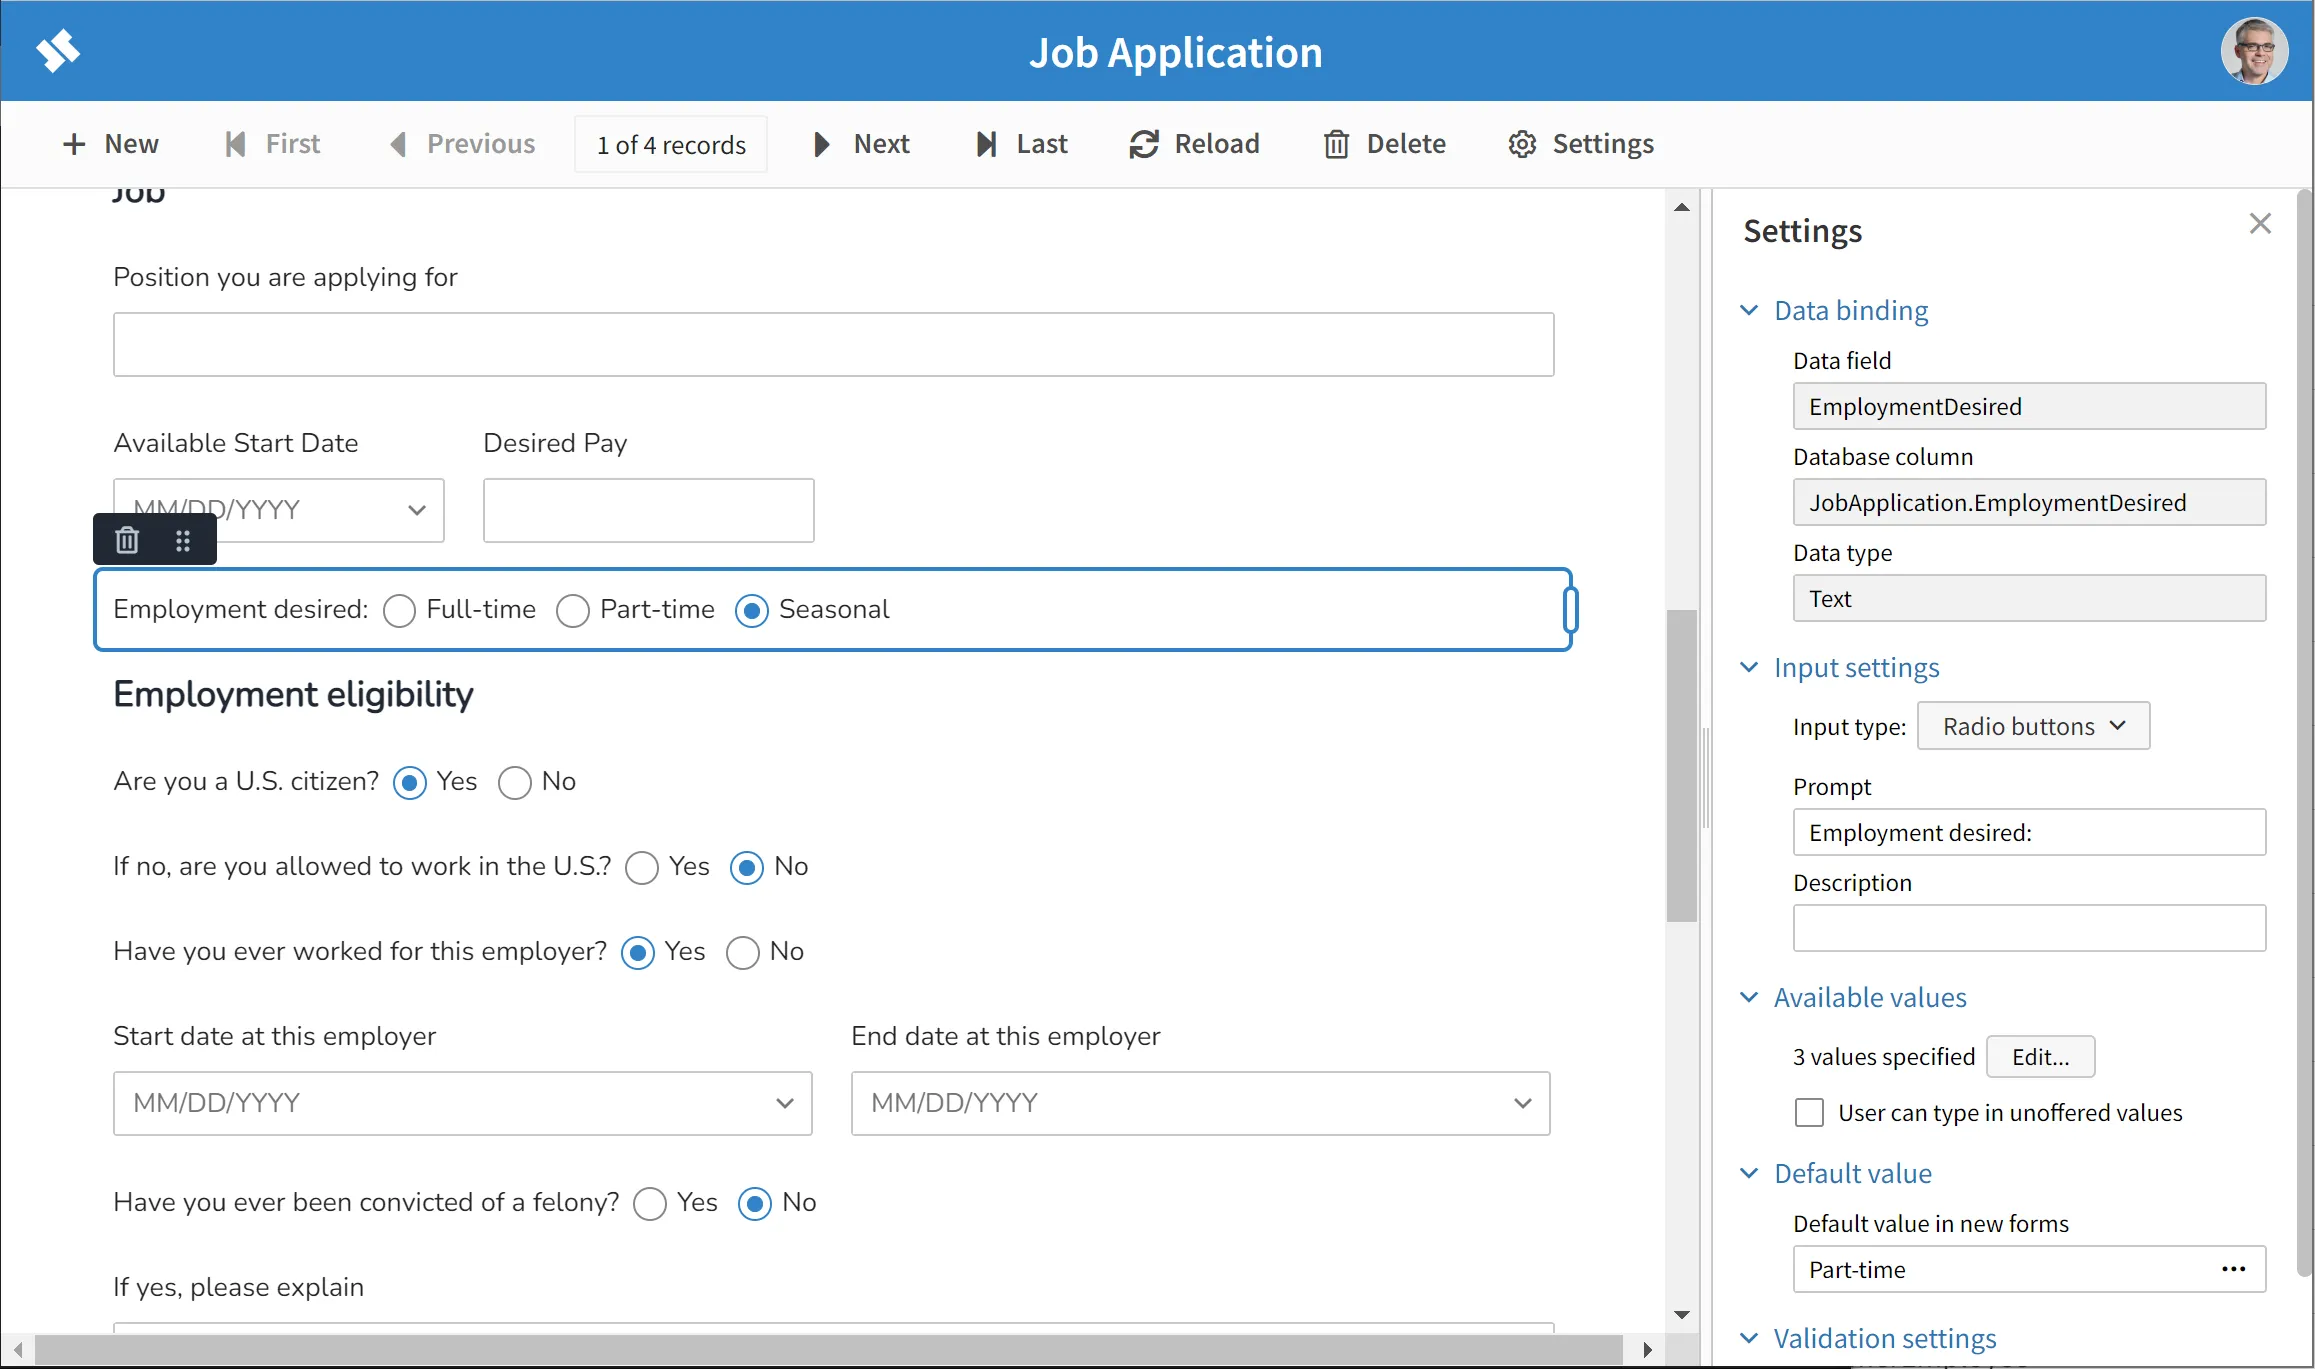Viewport: 2315px width, 1369px height.
Task: Choose No for felony conviction question
Action: (753, 1204)
